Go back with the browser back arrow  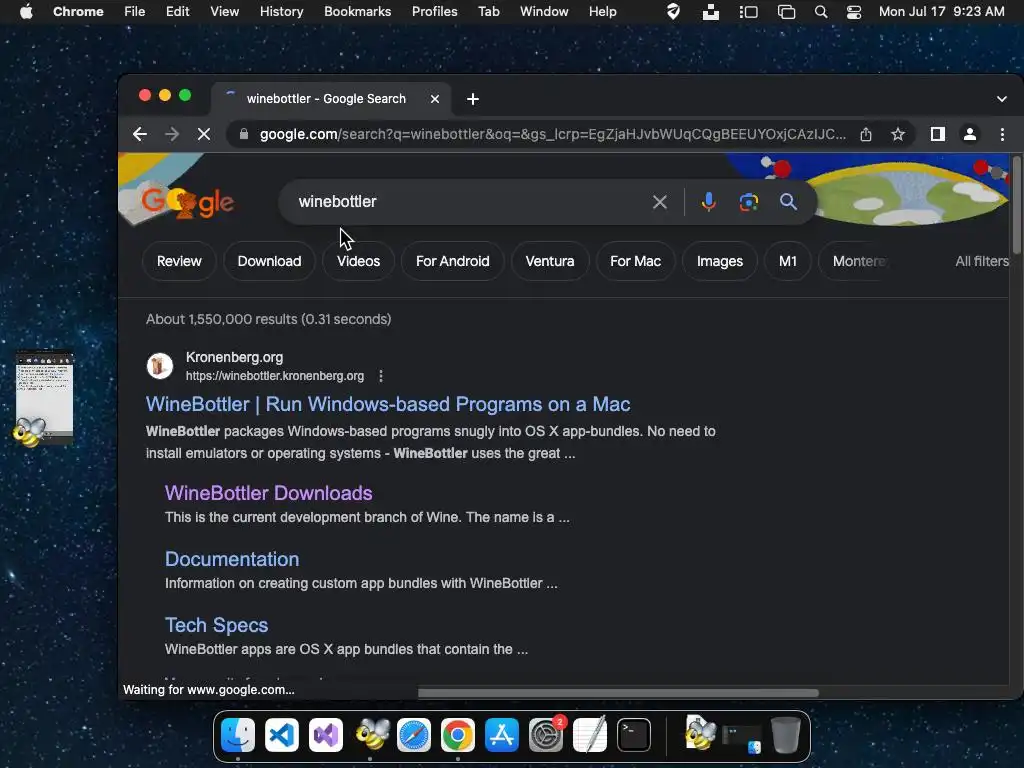(x=140, y=135)
